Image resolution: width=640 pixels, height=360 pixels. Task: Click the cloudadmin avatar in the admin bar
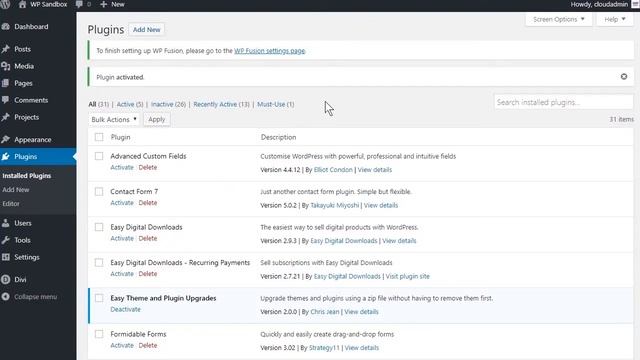click(636, 4)
